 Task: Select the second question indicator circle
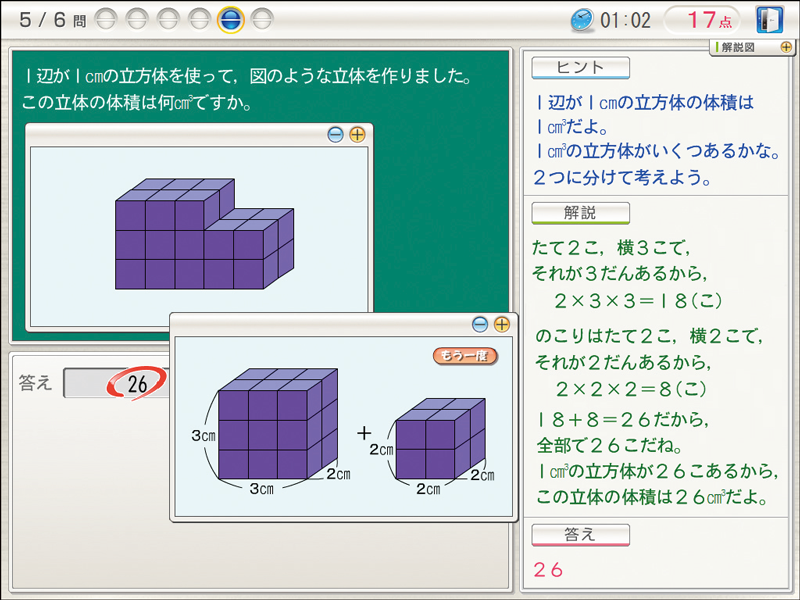coord(138,18)
